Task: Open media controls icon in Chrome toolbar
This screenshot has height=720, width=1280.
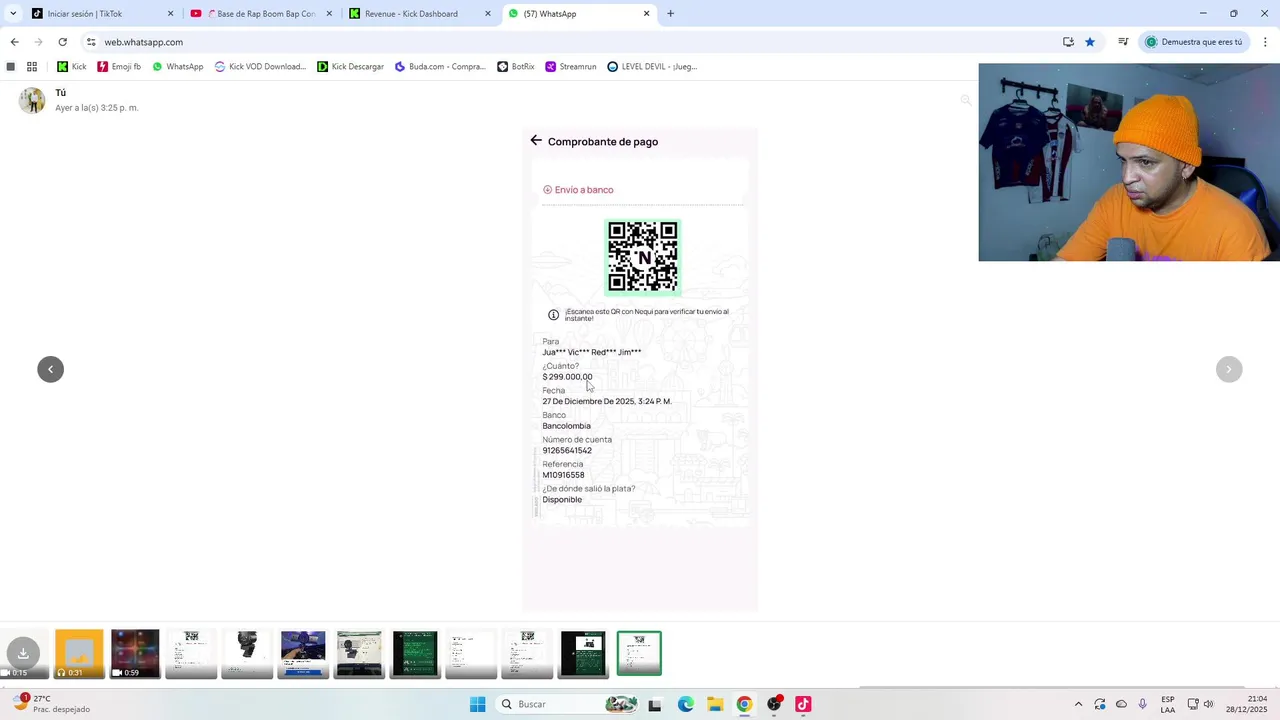Action: [x=1123, y=42]
